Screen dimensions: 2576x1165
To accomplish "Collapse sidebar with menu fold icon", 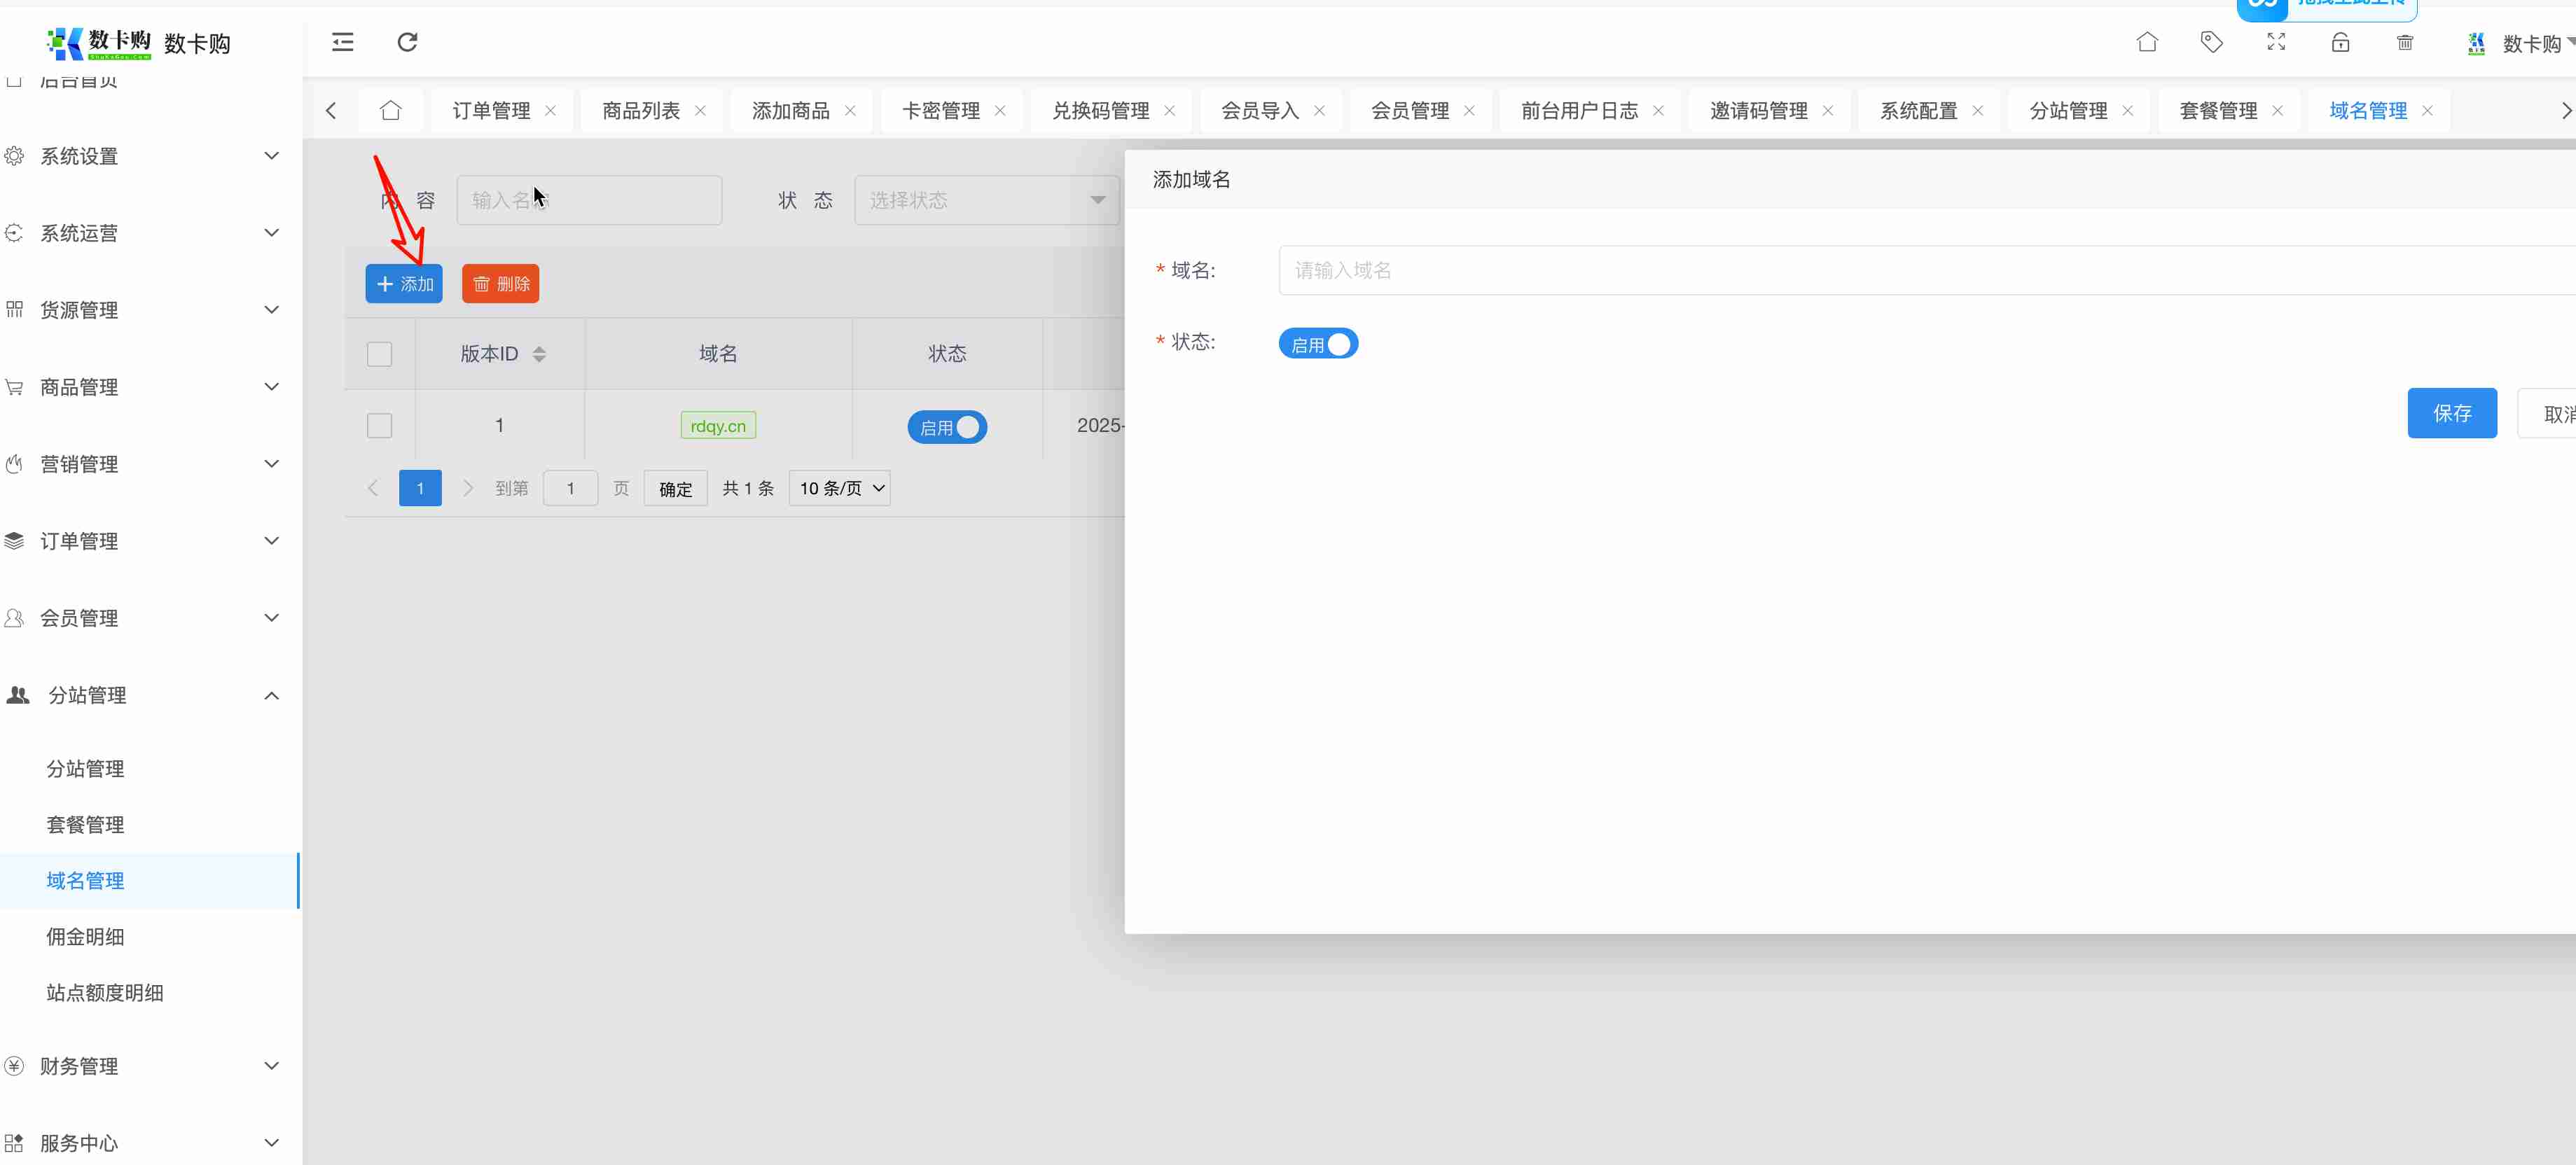I will pos(342,42).
